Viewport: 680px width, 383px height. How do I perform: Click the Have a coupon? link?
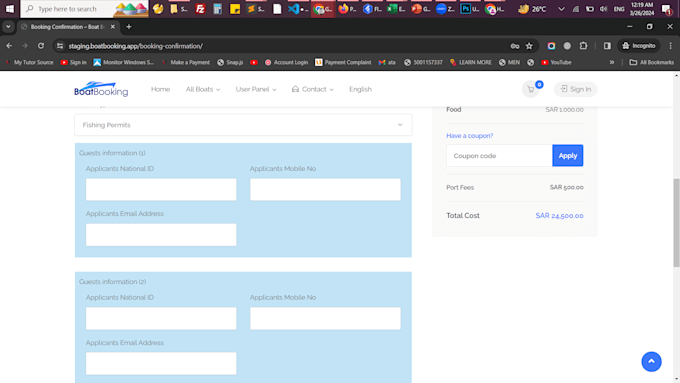click(470, 136)
